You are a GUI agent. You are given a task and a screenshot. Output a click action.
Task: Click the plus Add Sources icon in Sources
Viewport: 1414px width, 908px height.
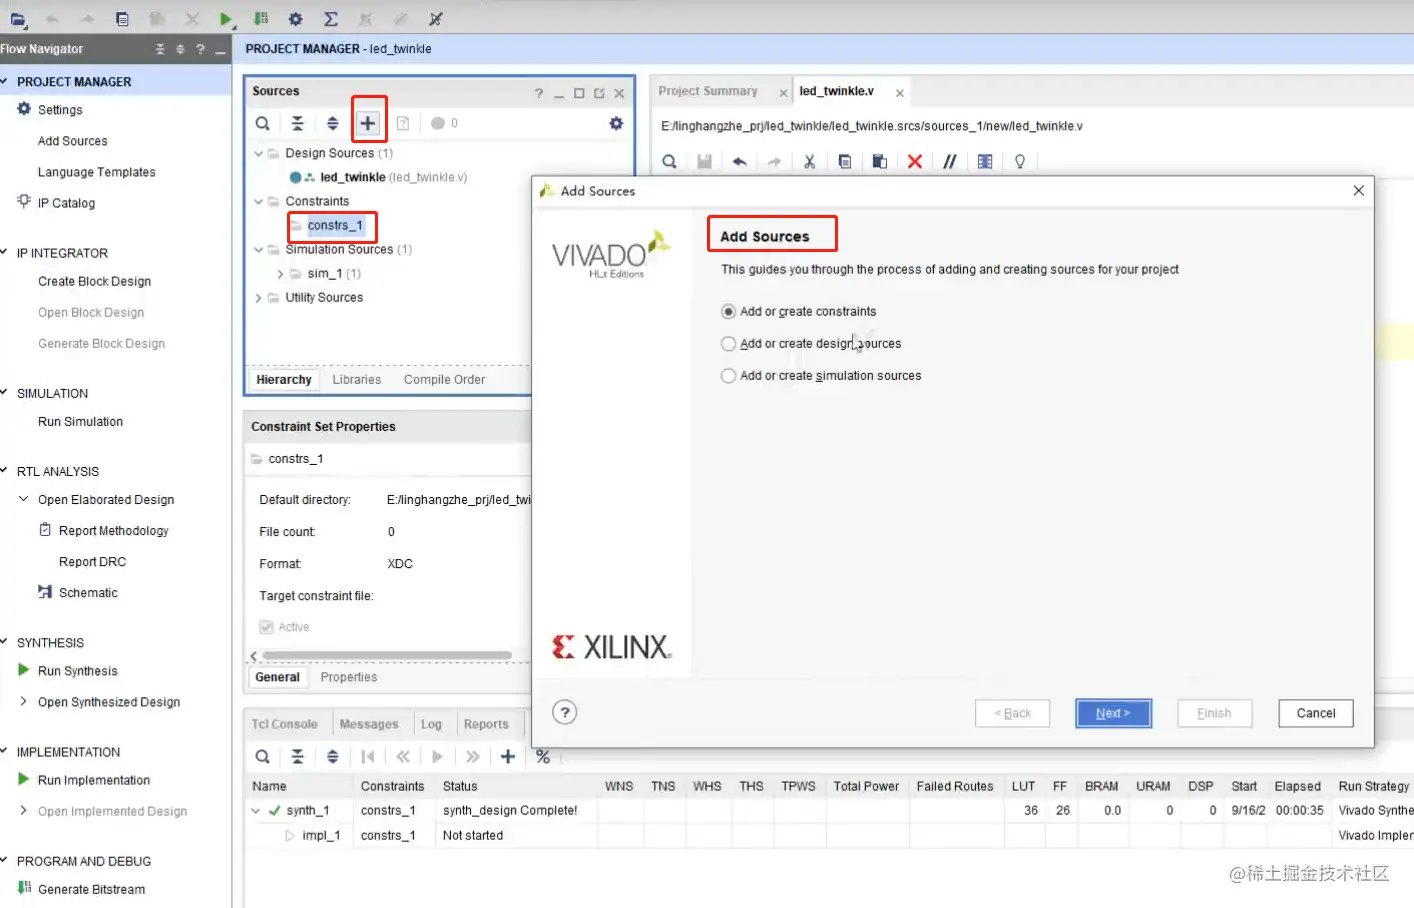pyautogui.click(x=368, y=123)
